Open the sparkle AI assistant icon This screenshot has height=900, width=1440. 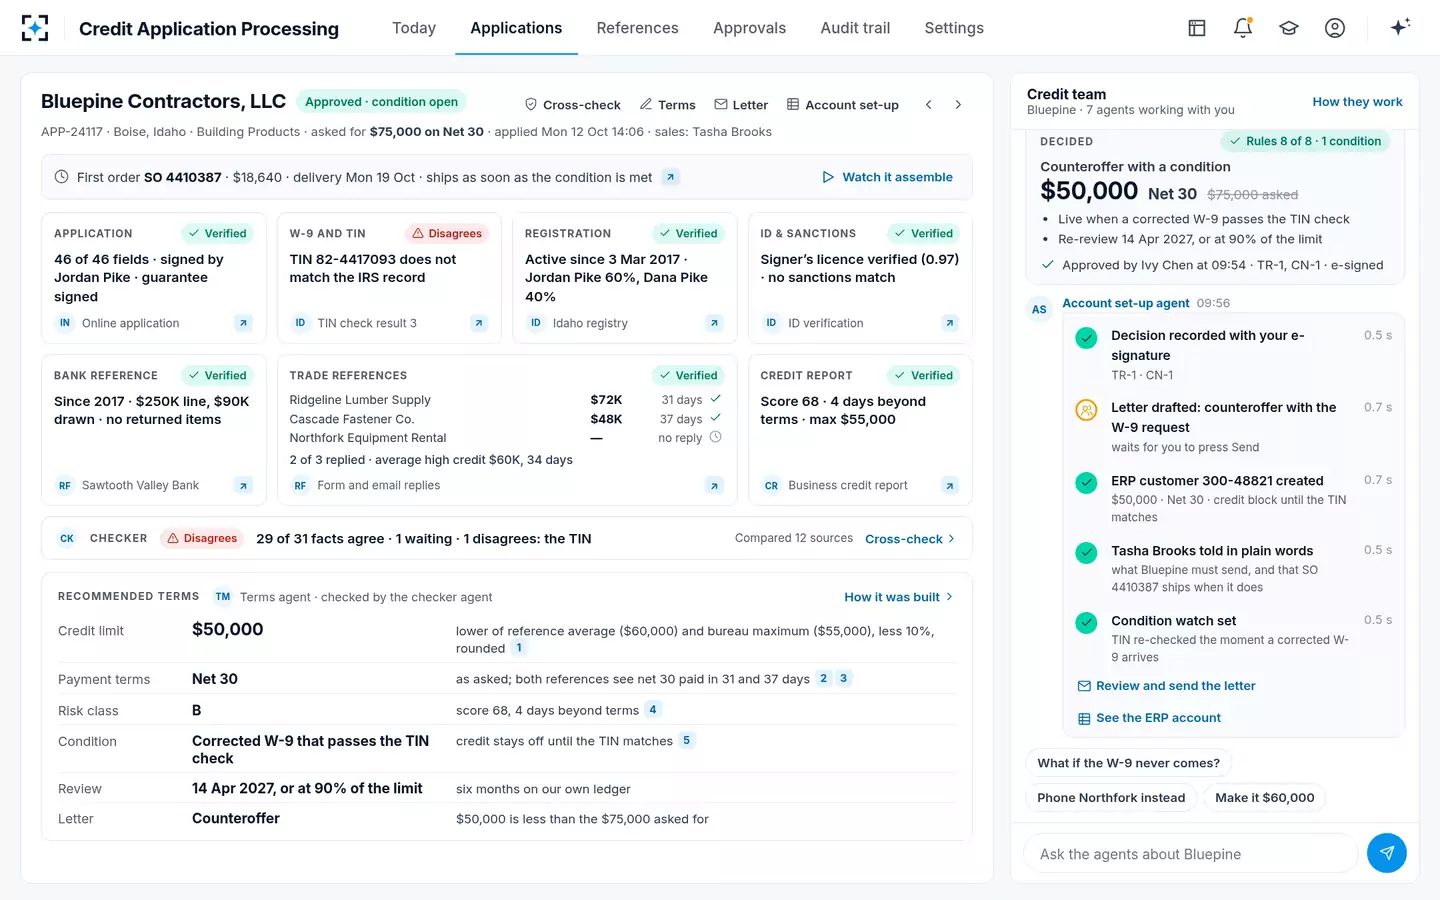(1400, 27)
